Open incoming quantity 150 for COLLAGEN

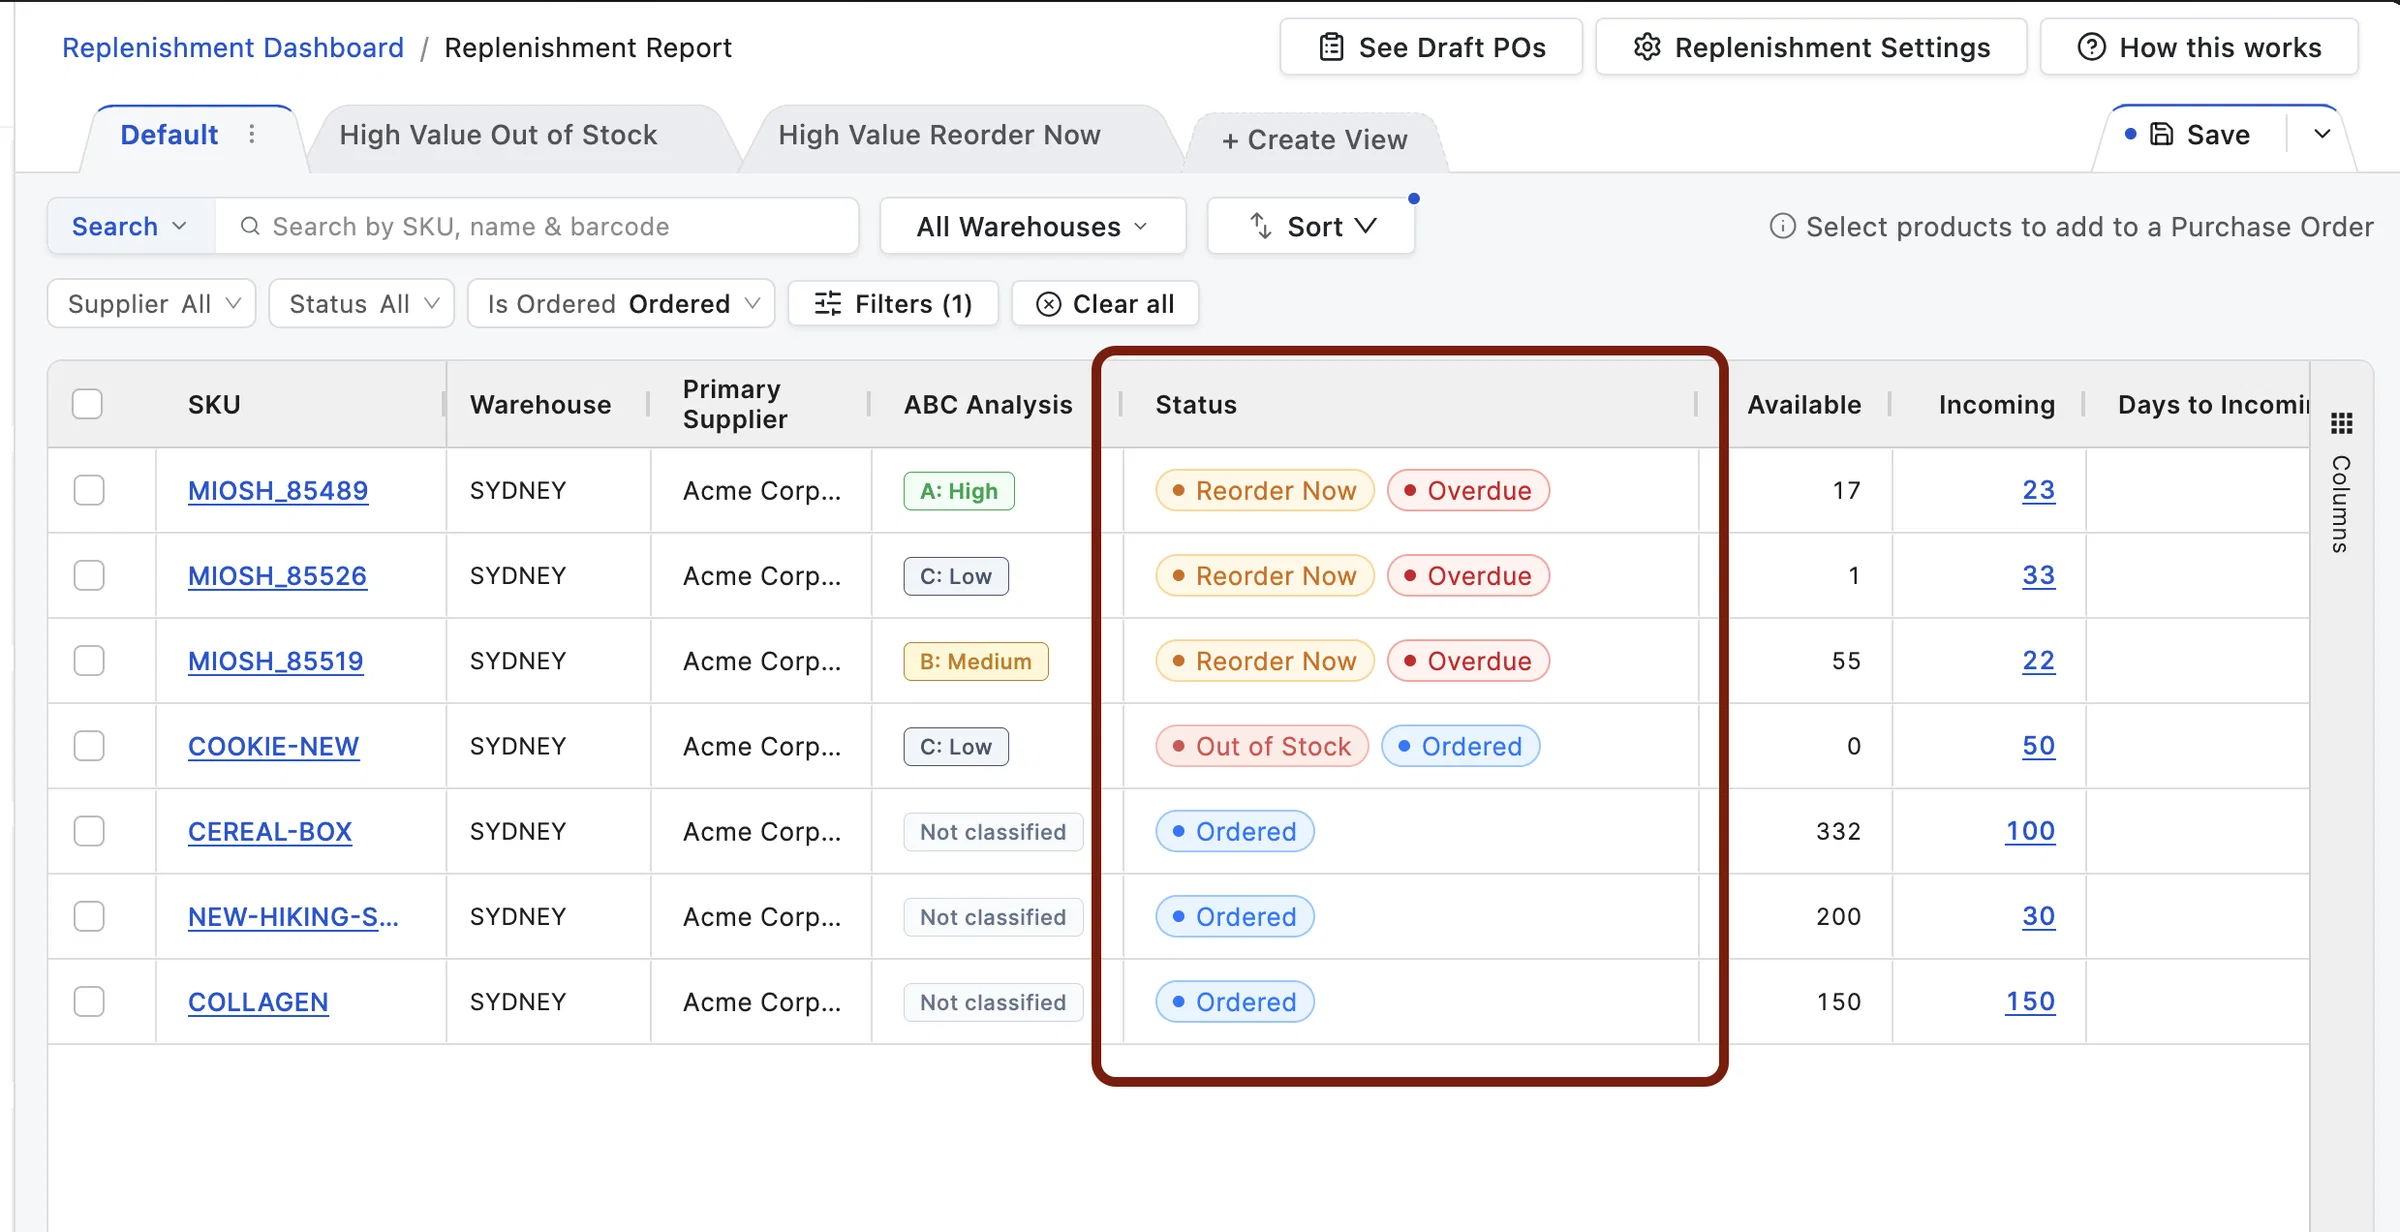coord(2030,1001)
